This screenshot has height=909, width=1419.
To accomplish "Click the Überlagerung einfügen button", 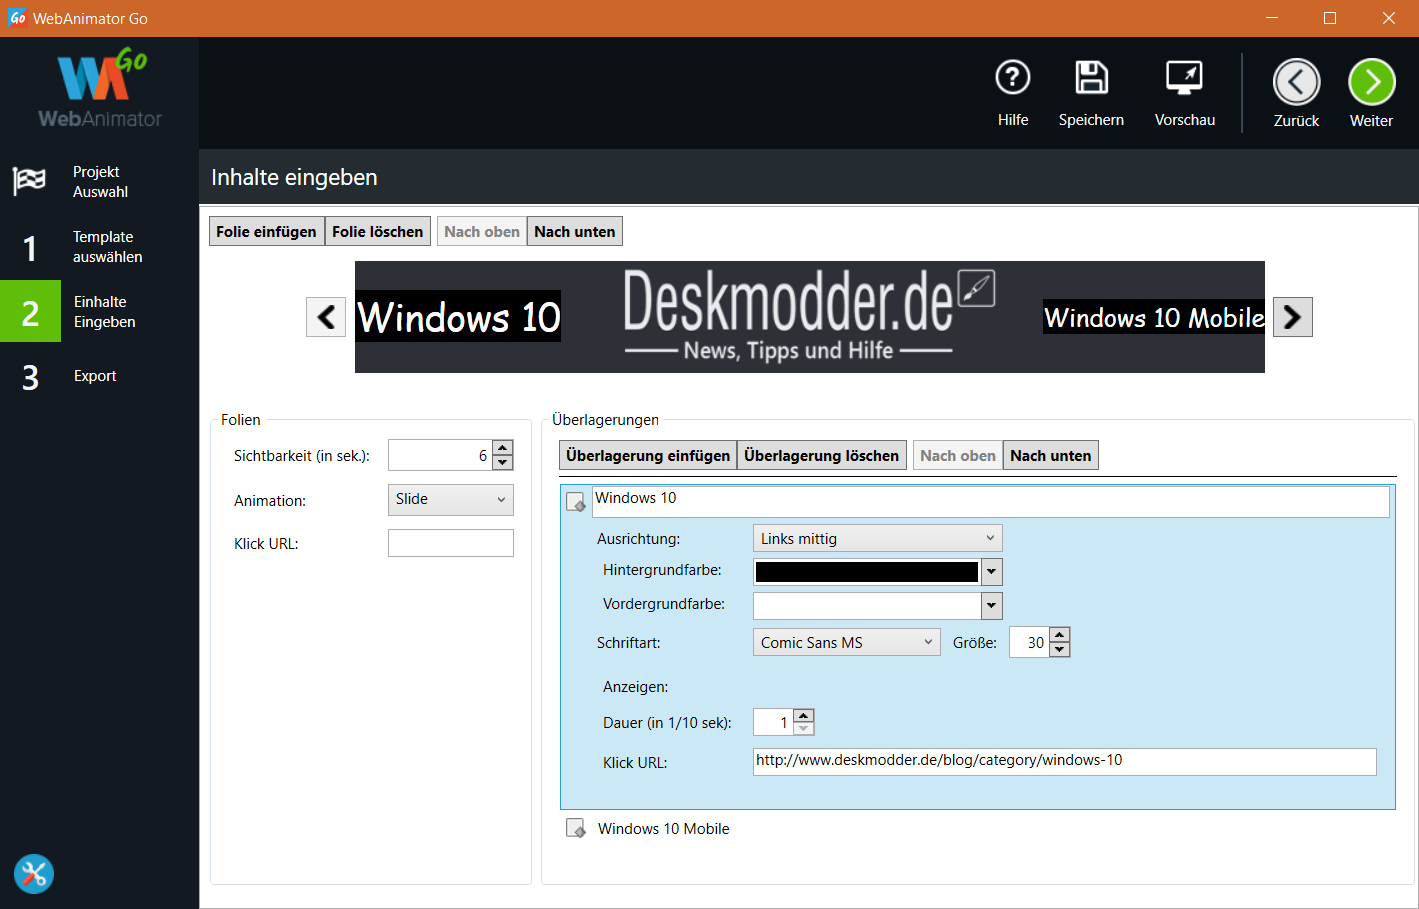I will [648, 455].
